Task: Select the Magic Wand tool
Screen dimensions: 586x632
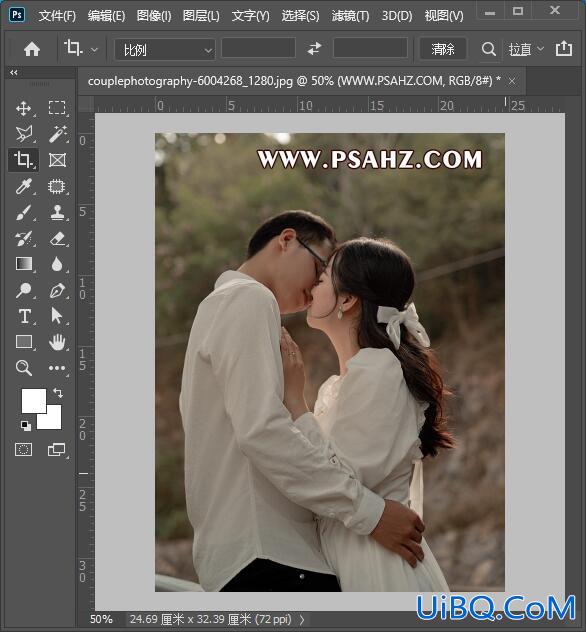Action: coord(57,134)
